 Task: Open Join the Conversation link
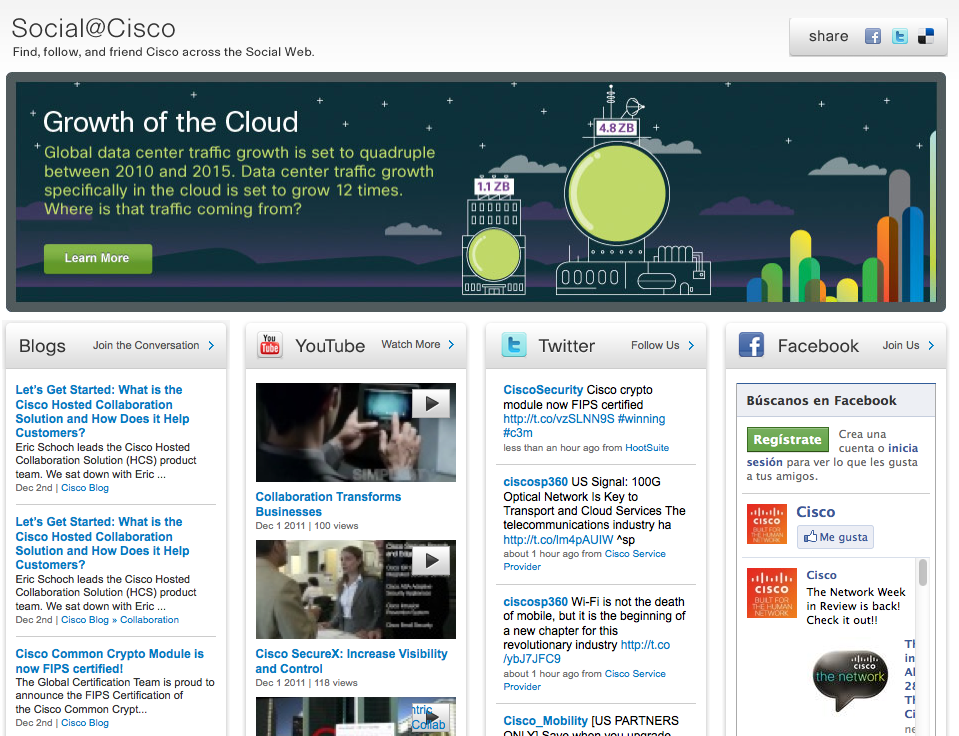(x=146, y=346)
